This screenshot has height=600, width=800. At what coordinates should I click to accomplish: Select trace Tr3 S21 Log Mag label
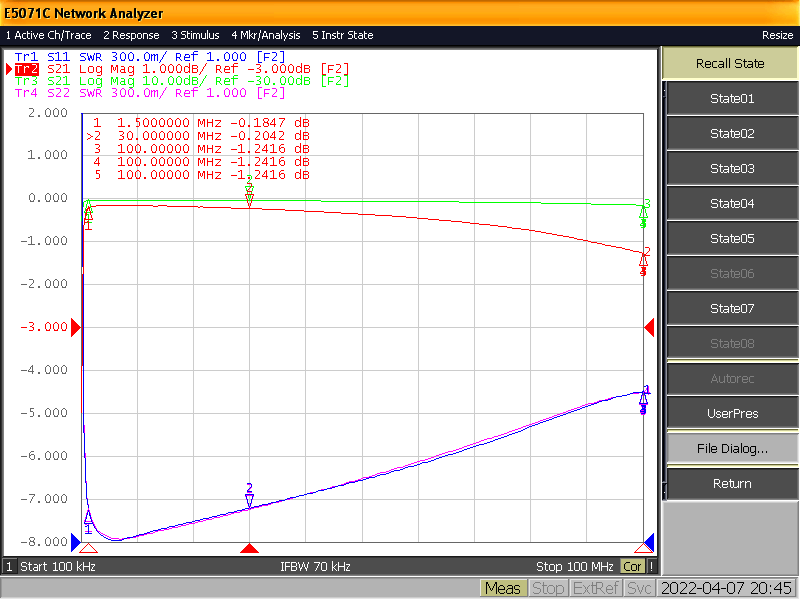point(182,81)
